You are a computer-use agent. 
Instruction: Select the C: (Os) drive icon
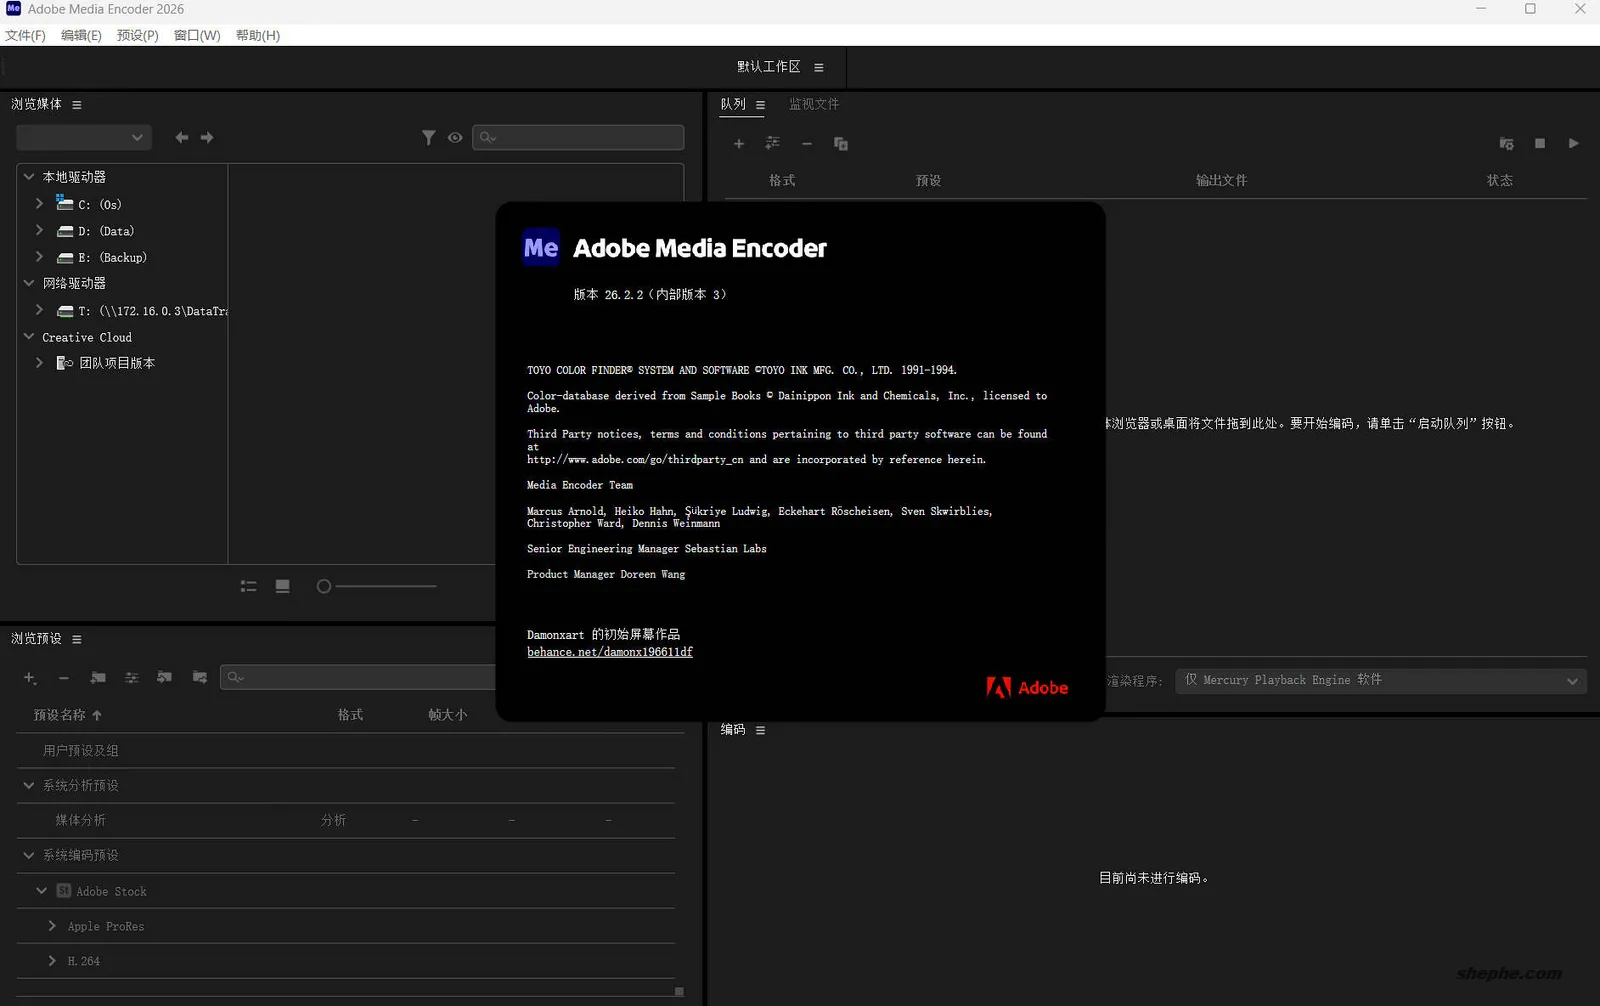[65, 203]
